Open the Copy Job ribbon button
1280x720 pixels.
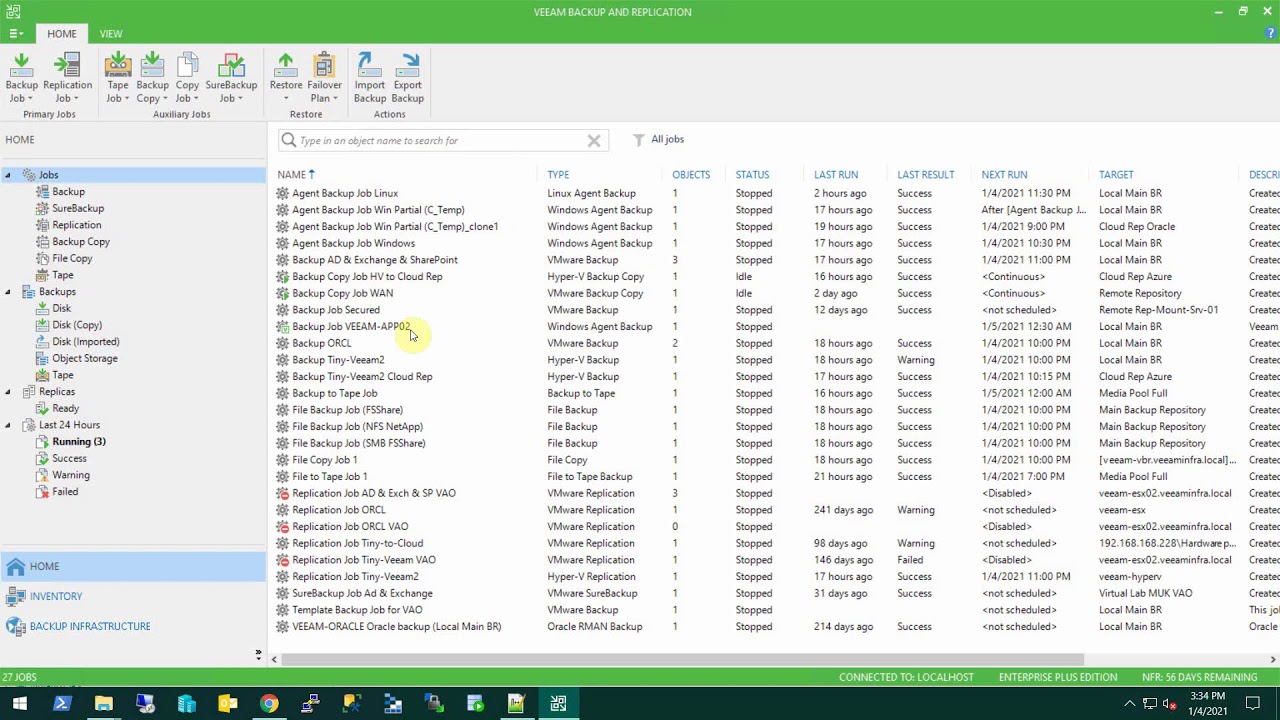[x=187, y=78]
